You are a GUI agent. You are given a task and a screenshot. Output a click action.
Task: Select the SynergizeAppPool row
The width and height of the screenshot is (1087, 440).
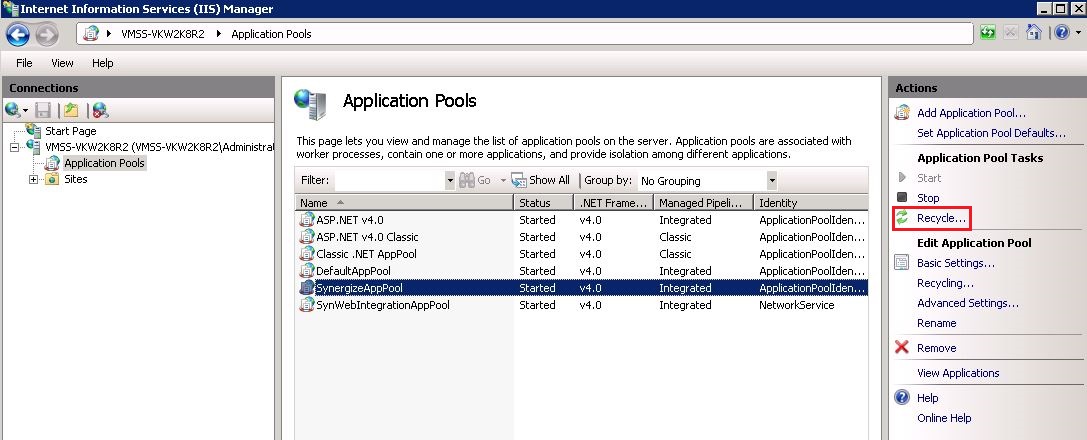(x=582, y=288)
